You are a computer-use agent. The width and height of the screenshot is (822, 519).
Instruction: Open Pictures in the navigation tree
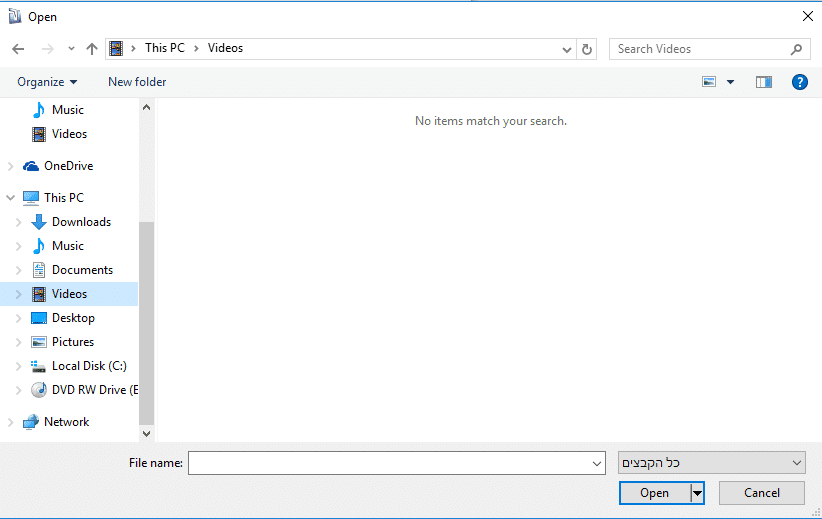pyautogui.click(x=73, y=342)
